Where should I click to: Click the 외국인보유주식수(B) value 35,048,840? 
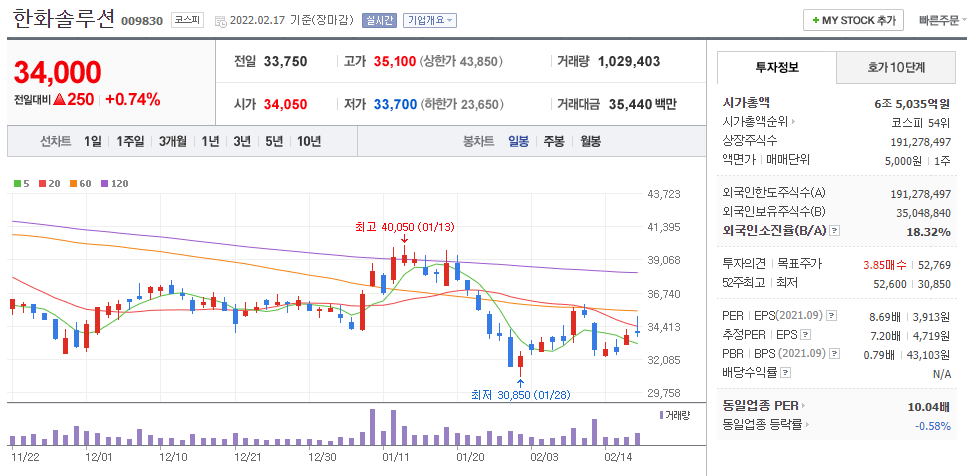tap(923, 213)
